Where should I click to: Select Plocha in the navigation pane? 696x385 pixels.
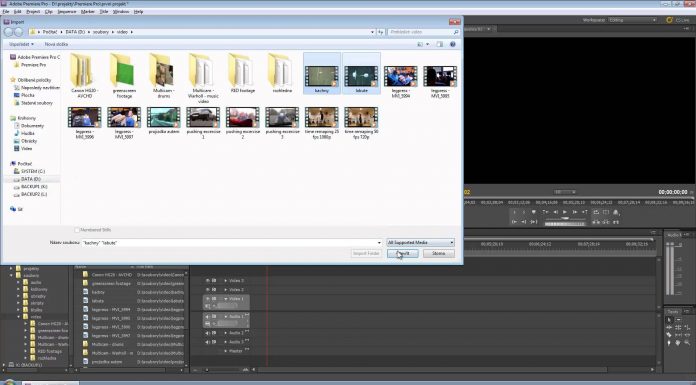pyautogui.click(x=28, y=95)
